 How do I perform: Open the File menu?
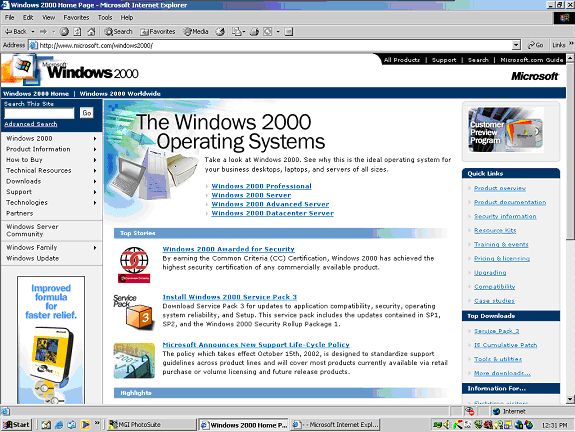pyautogui.click(x=10, y=17)
